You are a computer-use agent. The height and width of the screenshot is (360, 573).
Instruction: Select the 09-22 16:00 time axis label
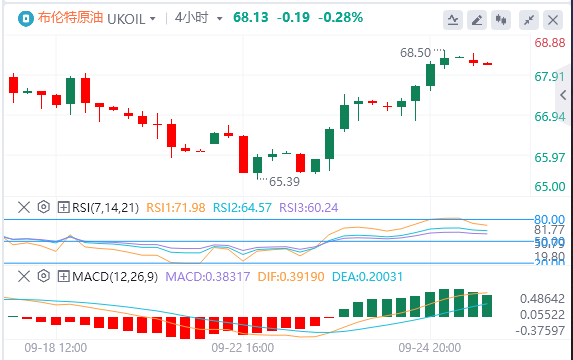[243, 348]
